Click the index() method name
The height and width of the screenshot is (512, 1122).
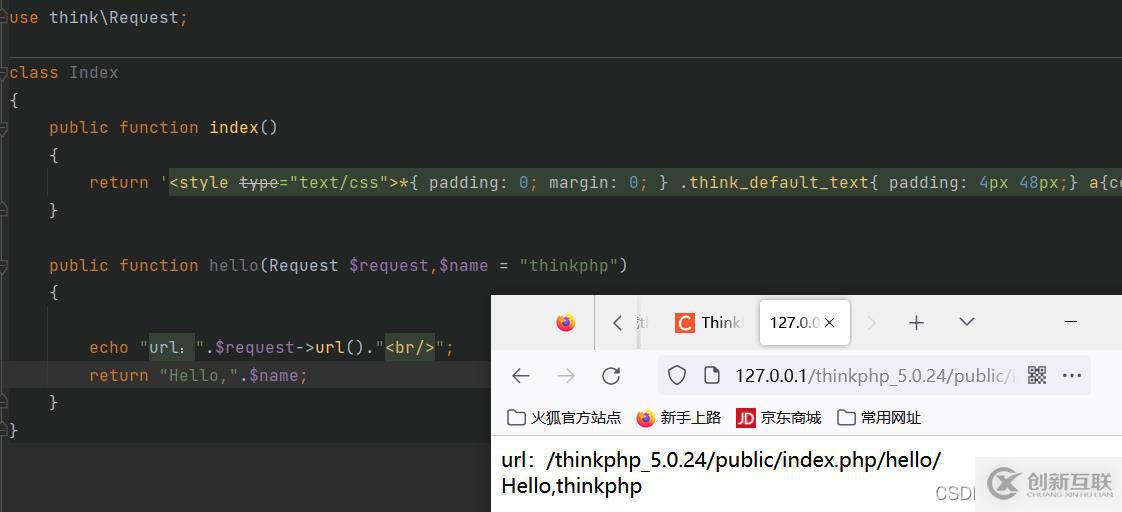tap(234, 127)
